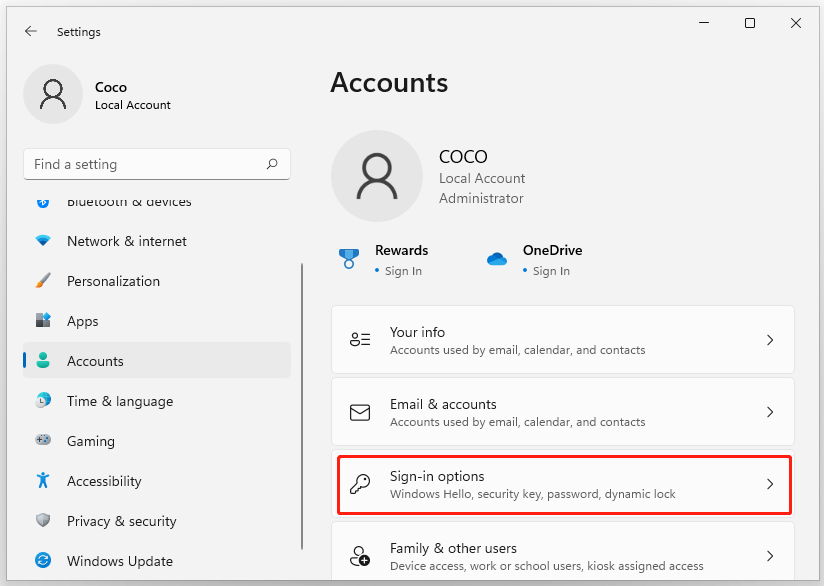This screenshot has height=586, width=824.
Task: Expand the Family & other users chevron
Action: pyautogui.click(x=769, y=556)
